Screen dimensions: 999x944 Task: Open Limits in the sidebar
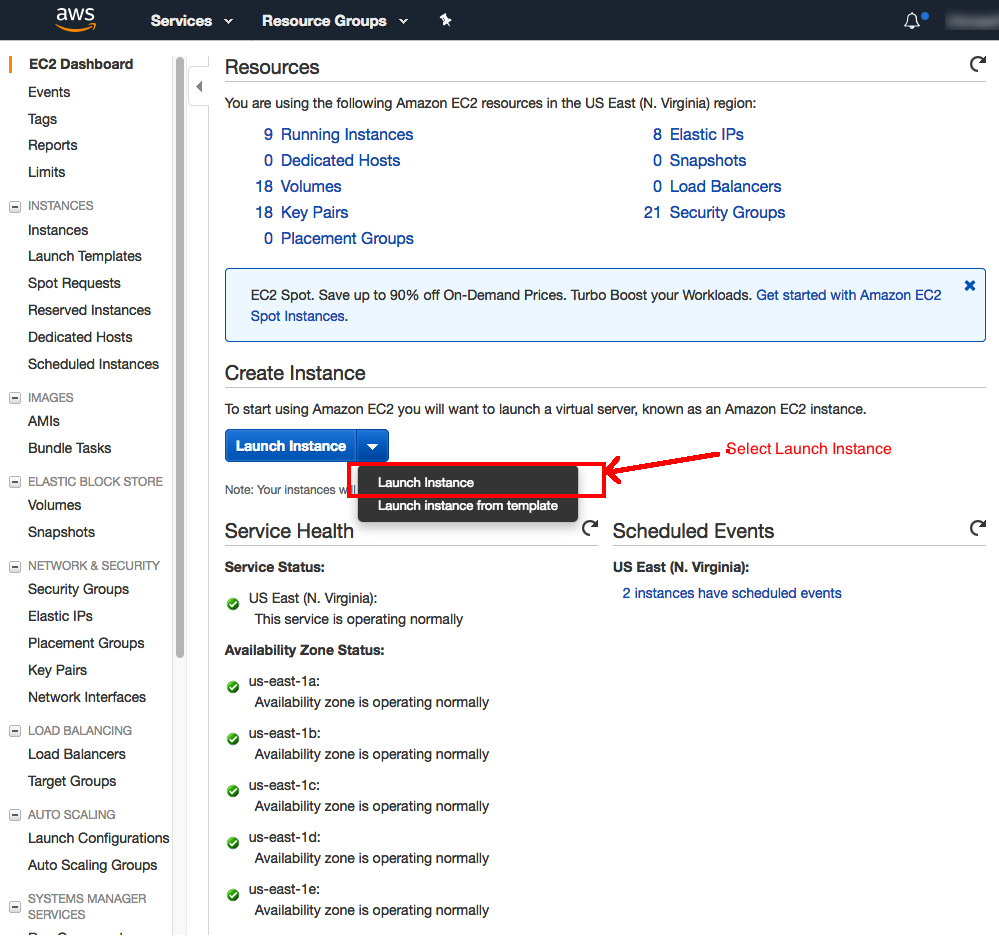click(47, 172)
